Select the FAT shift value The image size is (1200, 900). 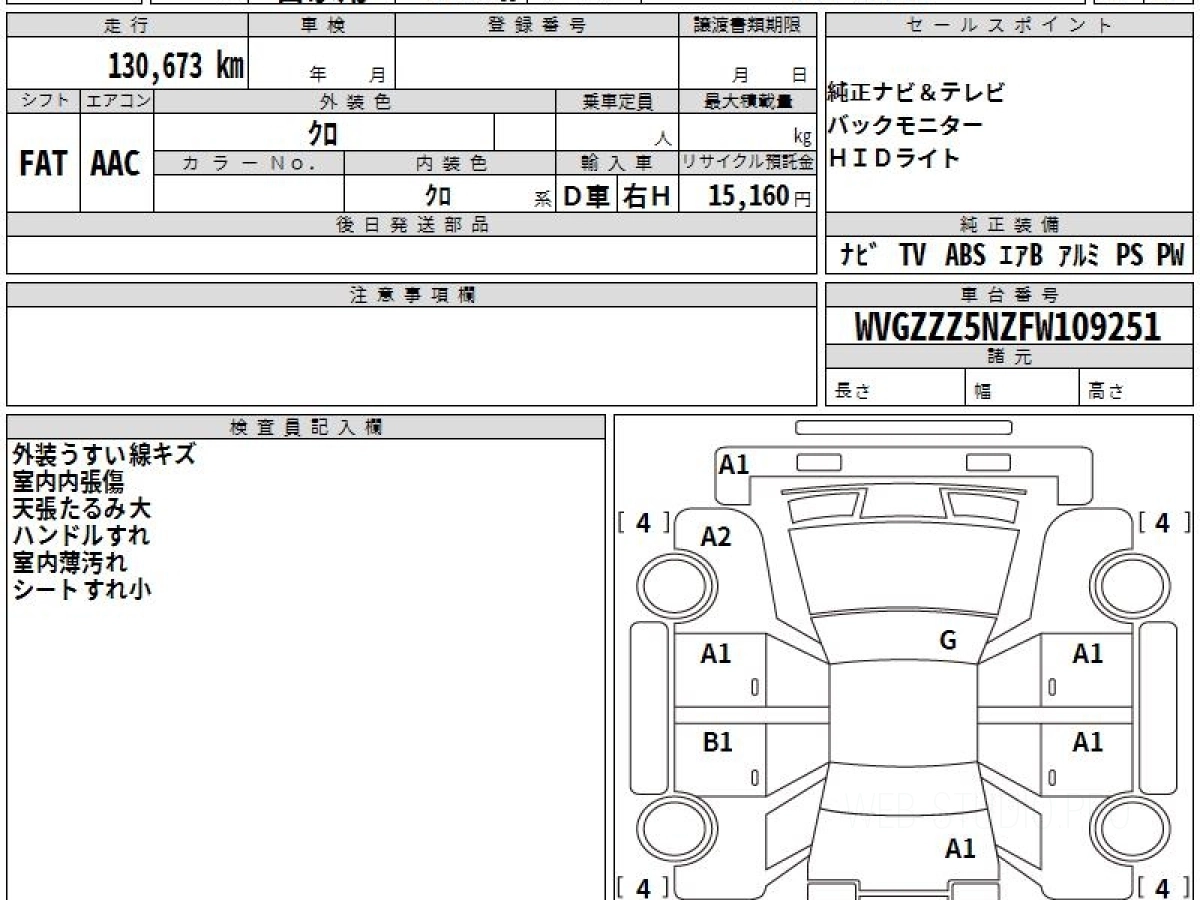[x=43, y=163]
